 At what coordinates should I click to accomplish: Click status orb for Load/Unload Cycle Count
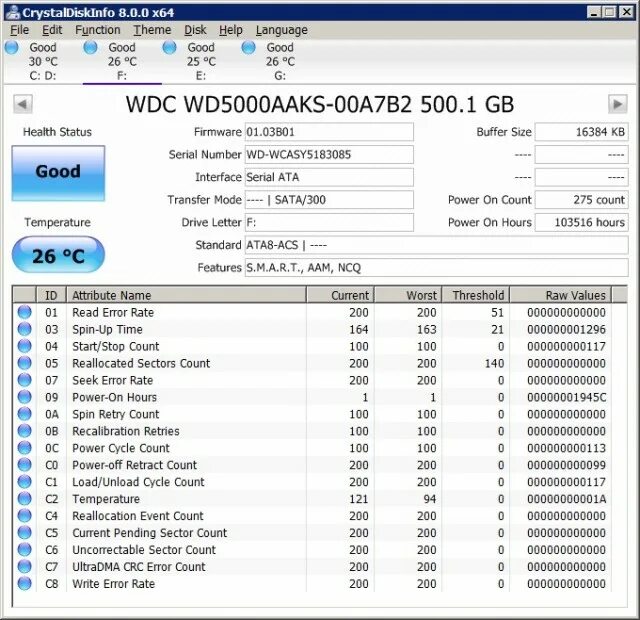[x=24, y=482]
